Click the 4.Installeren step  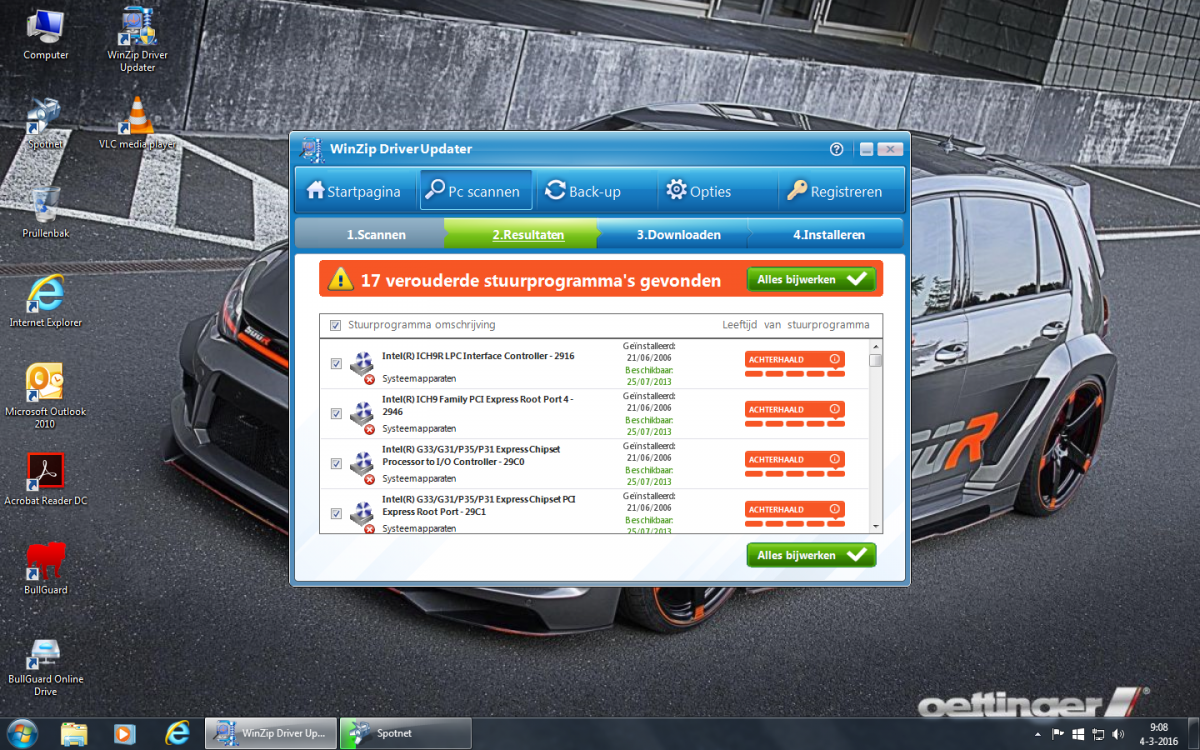[829, 235]
